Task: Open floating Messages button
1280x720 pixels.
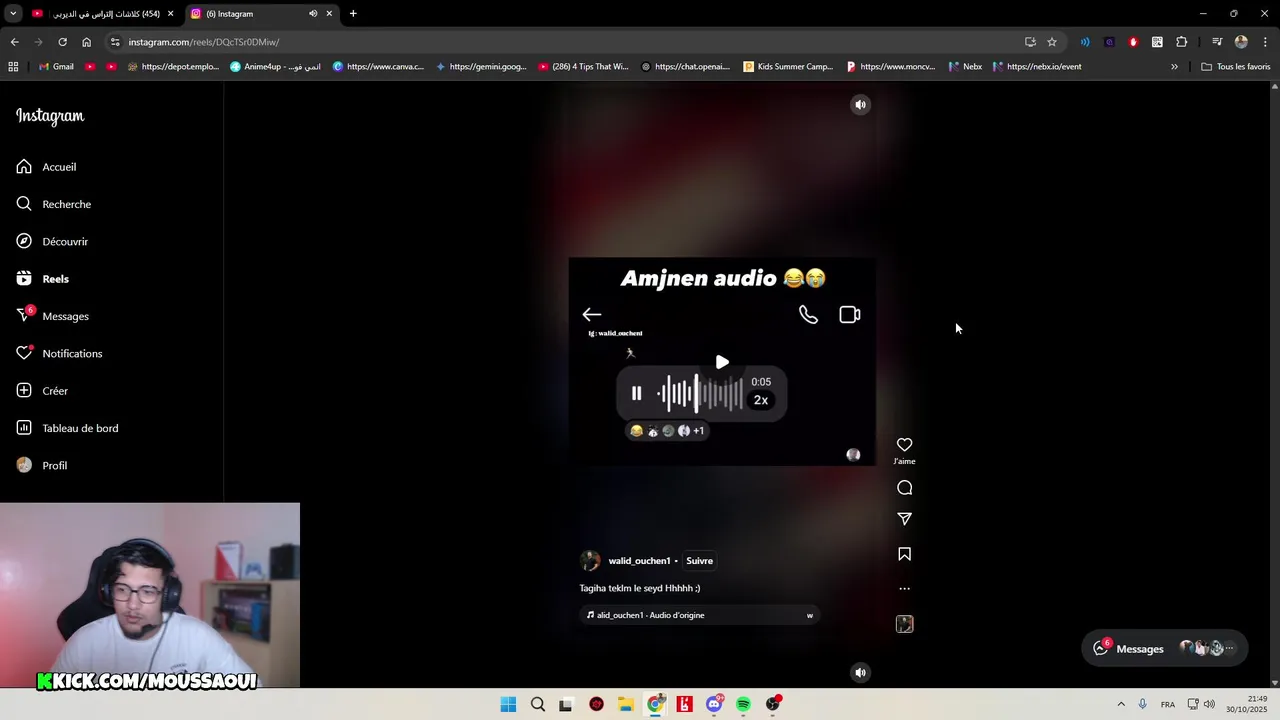Action: pos(1165,648)
